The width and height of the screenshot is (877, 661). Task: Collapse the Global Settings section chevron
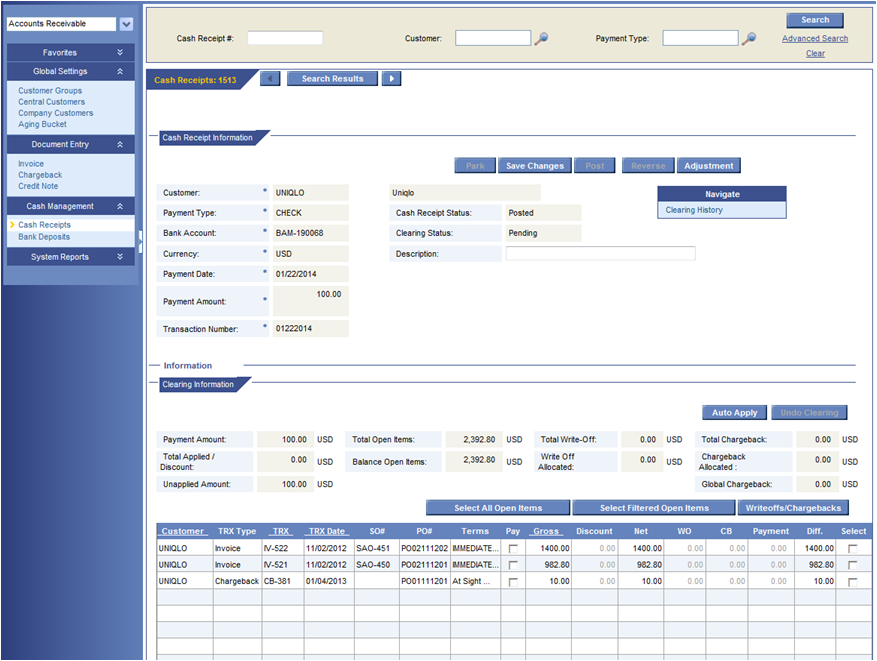click(120, 72)
